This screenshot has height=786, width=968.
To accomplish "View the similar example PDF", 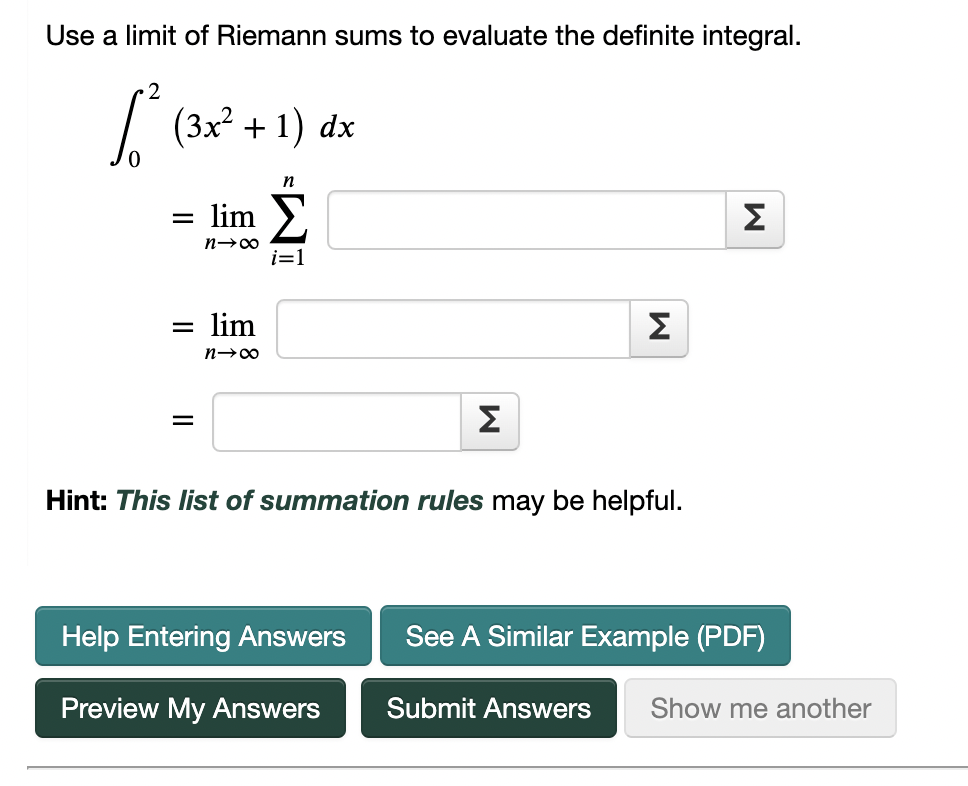I will [585, 636].
